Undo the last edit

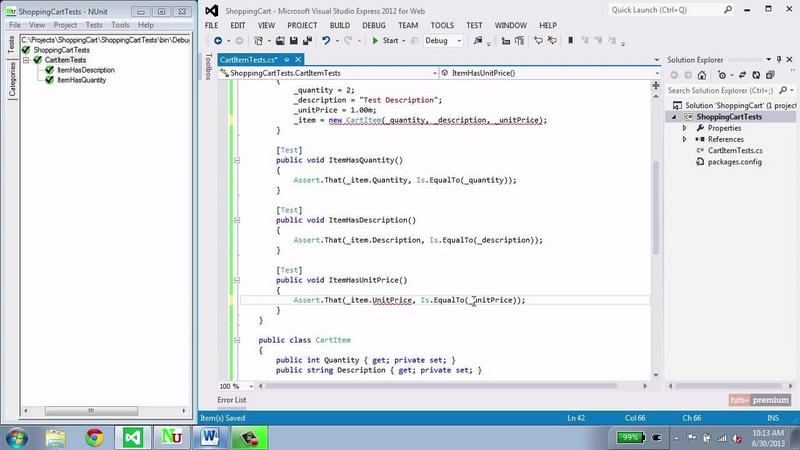click(326, 40)
